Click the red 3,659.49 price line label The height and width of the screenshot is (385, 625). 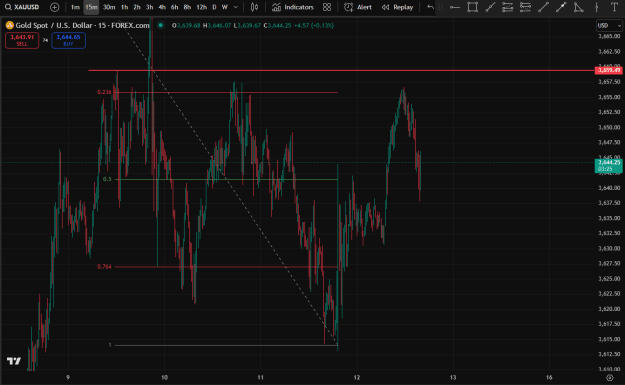(609, 70)
